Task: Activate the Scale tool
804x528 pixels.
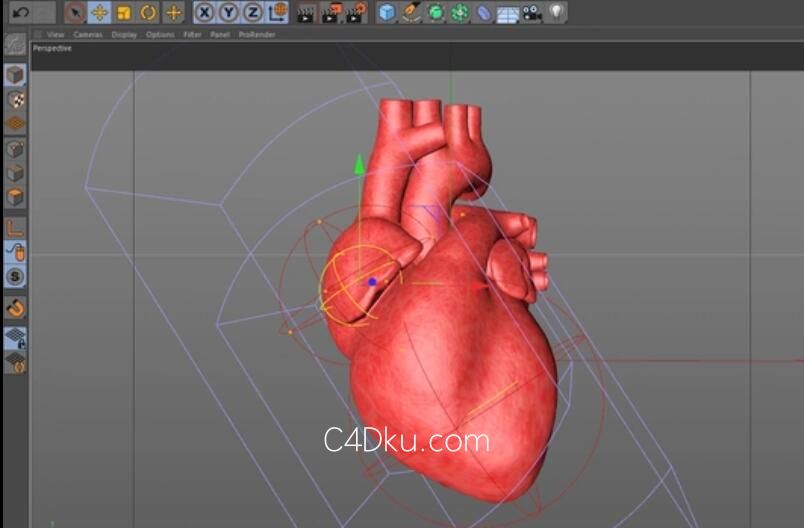Action: (124, 13)
